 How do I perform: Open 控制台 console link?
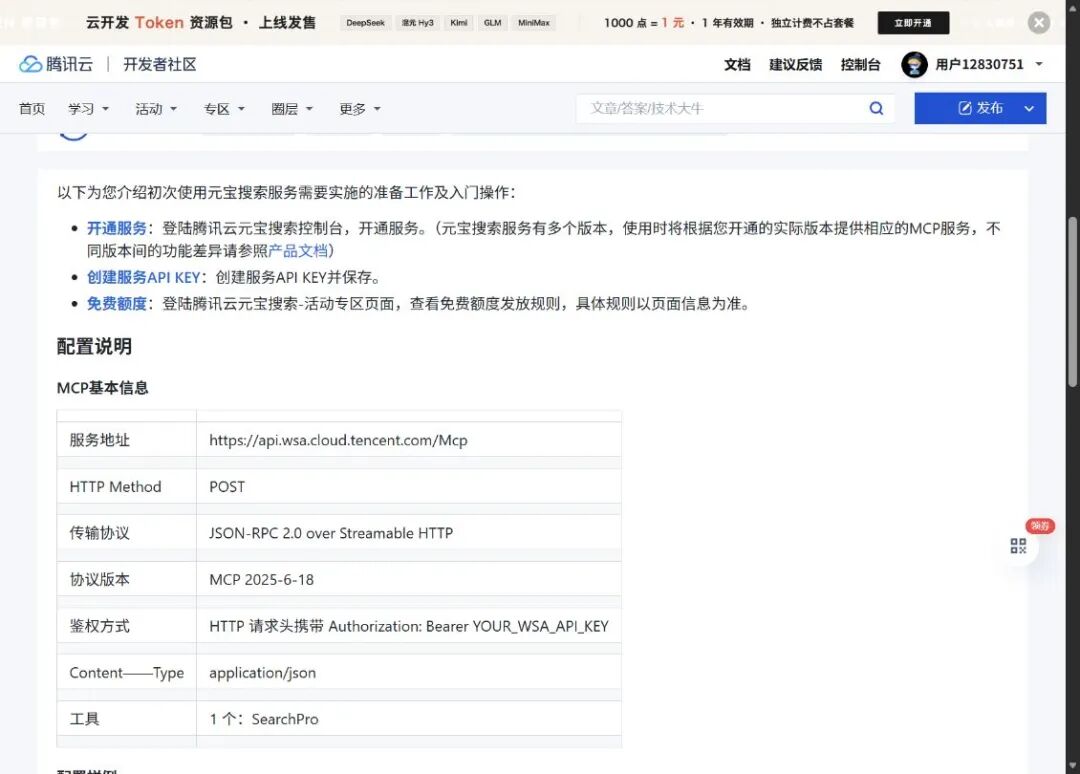(x=860, y=65)
